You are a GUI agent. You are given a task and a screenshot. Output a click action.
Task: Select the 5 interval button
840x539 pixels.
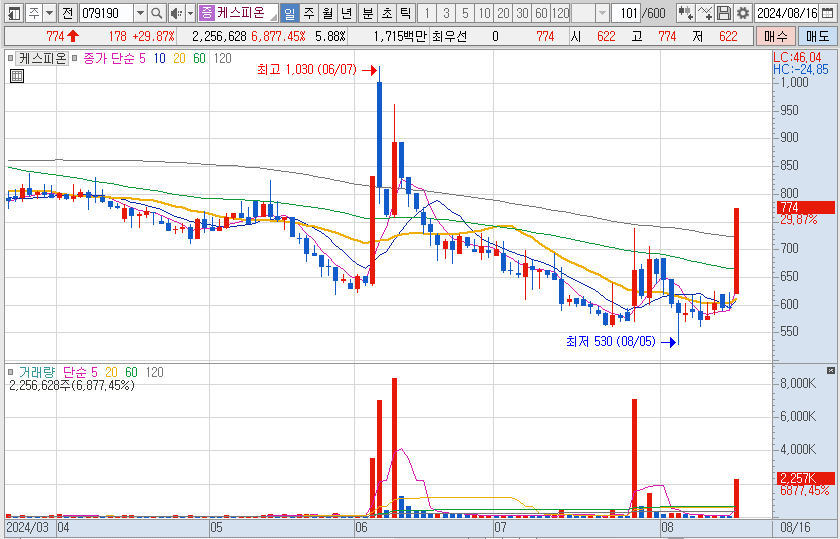(x=465, y=13)
